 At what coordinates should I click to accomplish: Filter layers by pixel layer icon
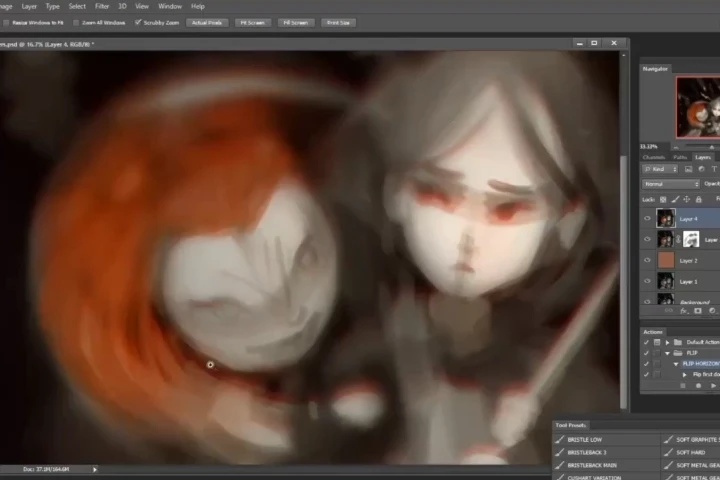688,169
